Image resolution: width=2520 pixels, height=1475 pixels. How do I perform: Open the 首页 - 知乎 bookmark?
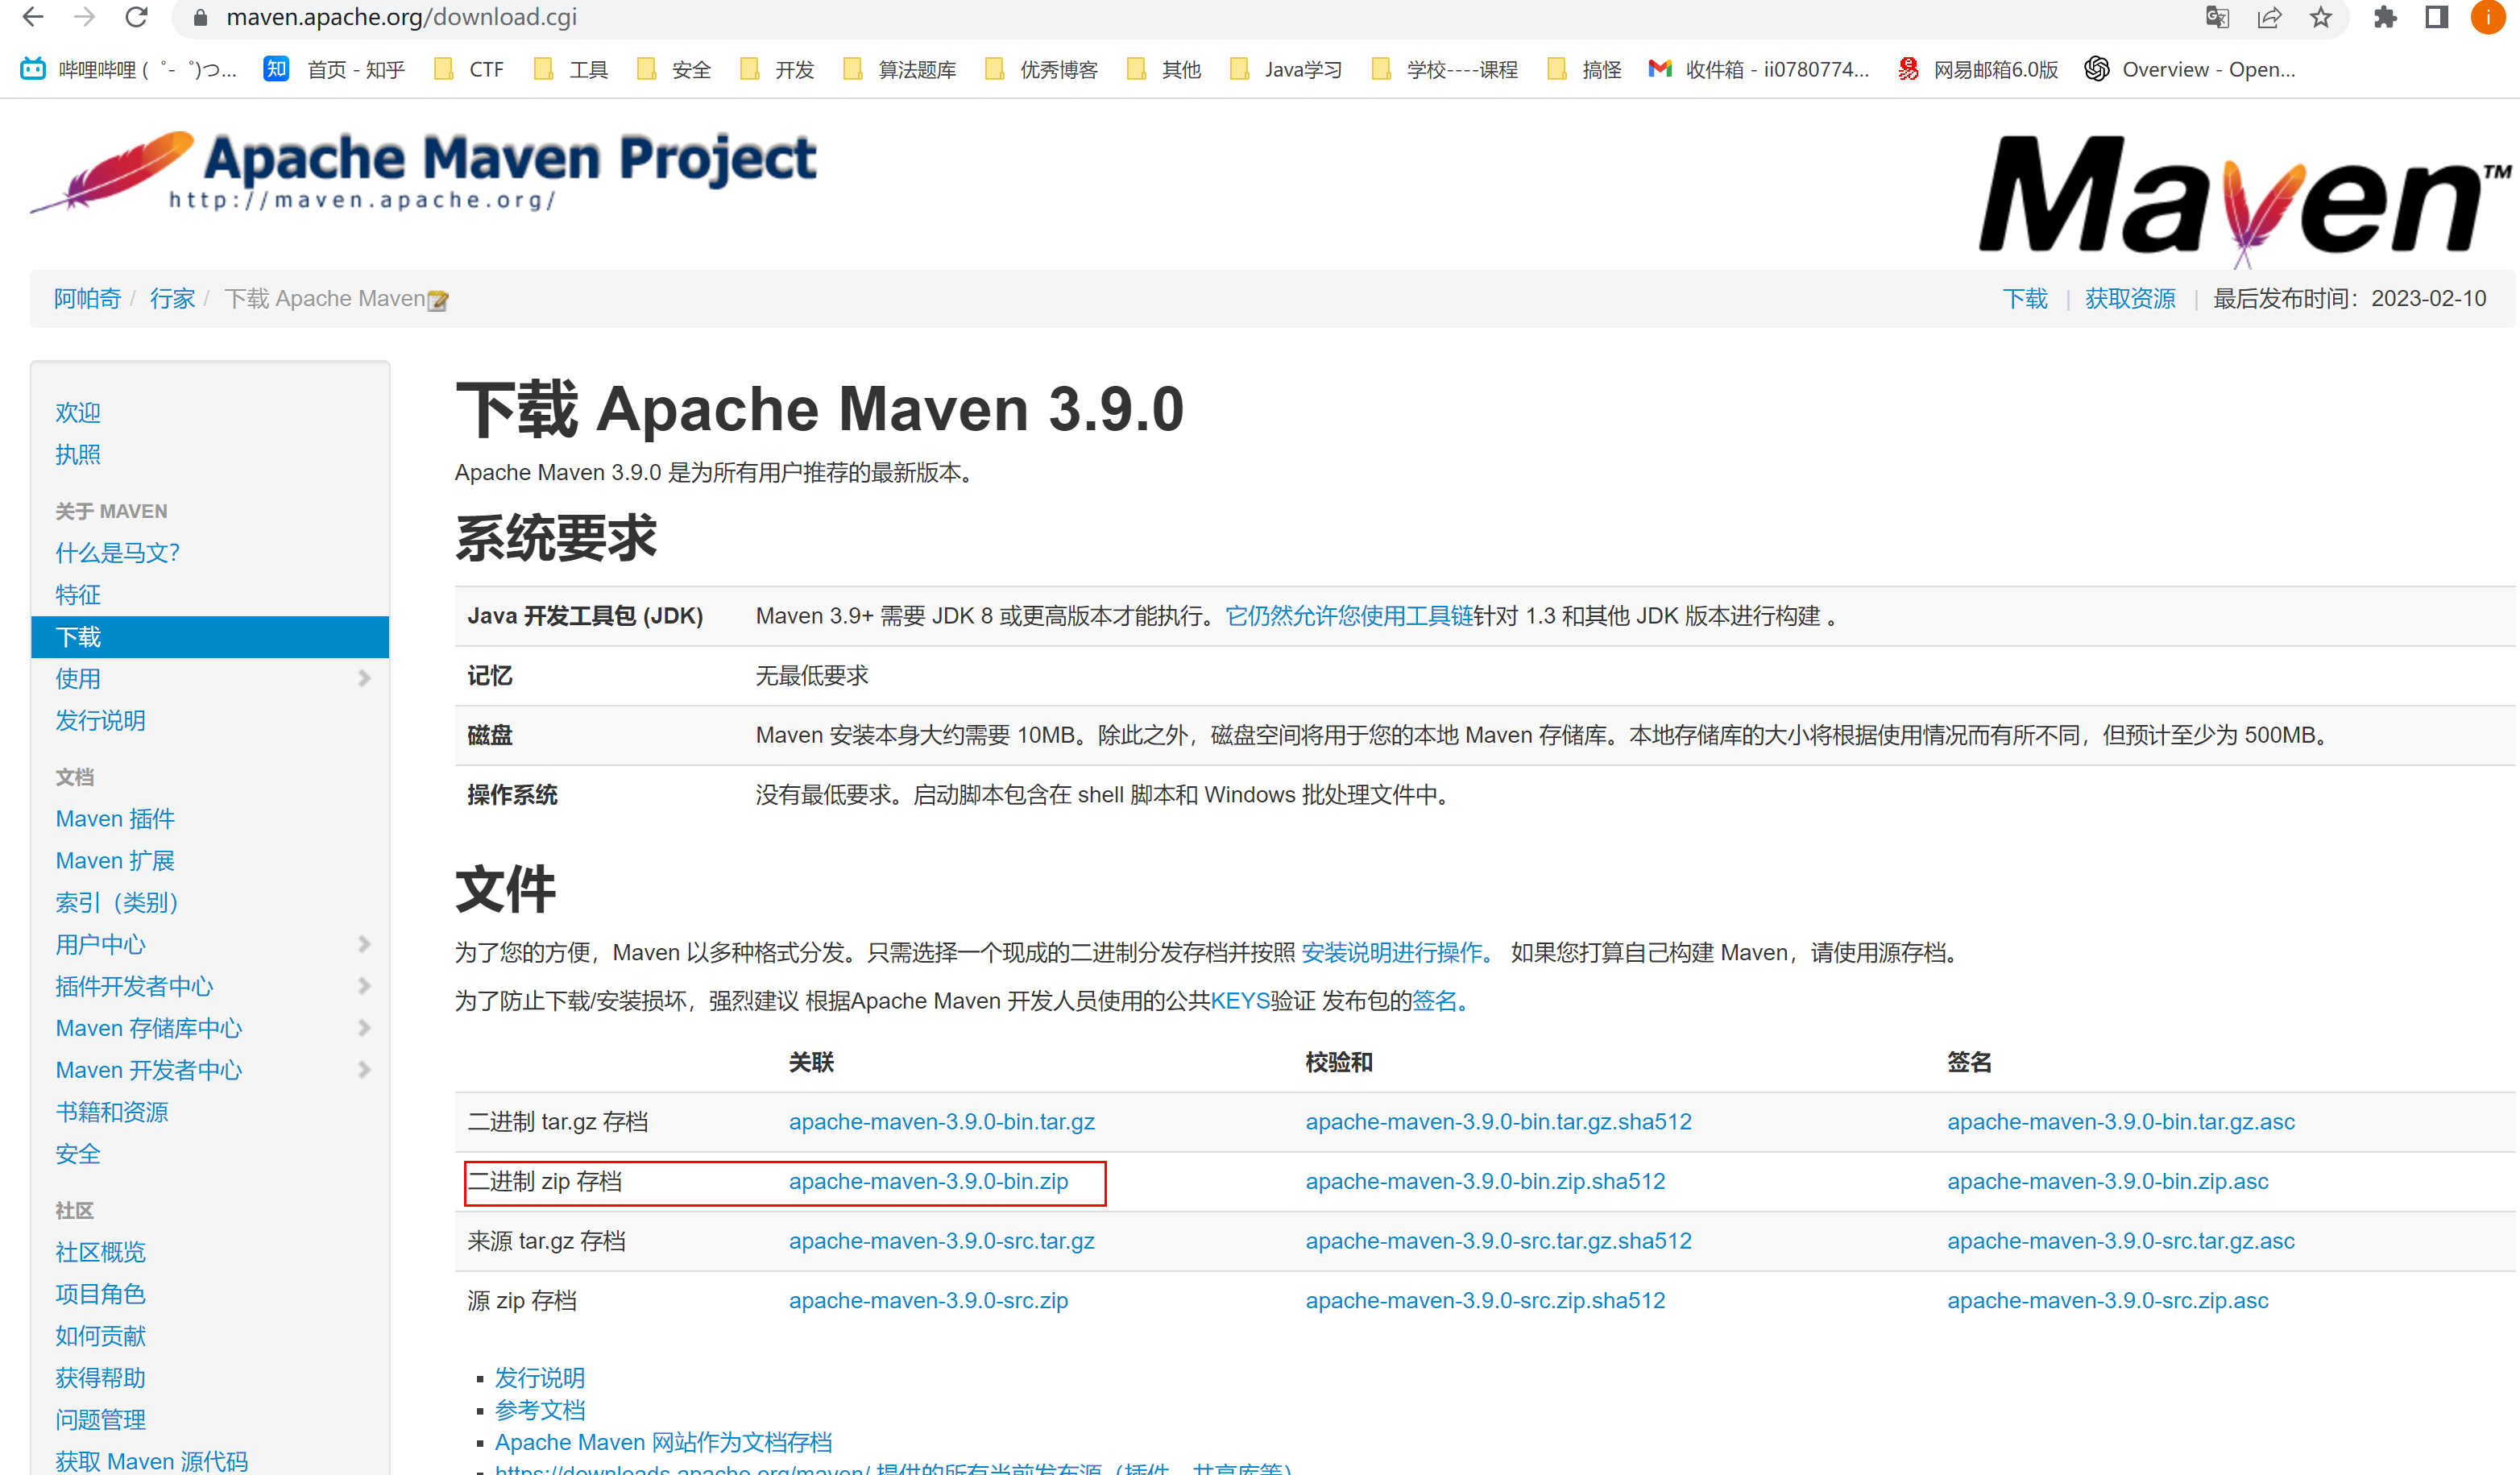(x=334, y=69)
